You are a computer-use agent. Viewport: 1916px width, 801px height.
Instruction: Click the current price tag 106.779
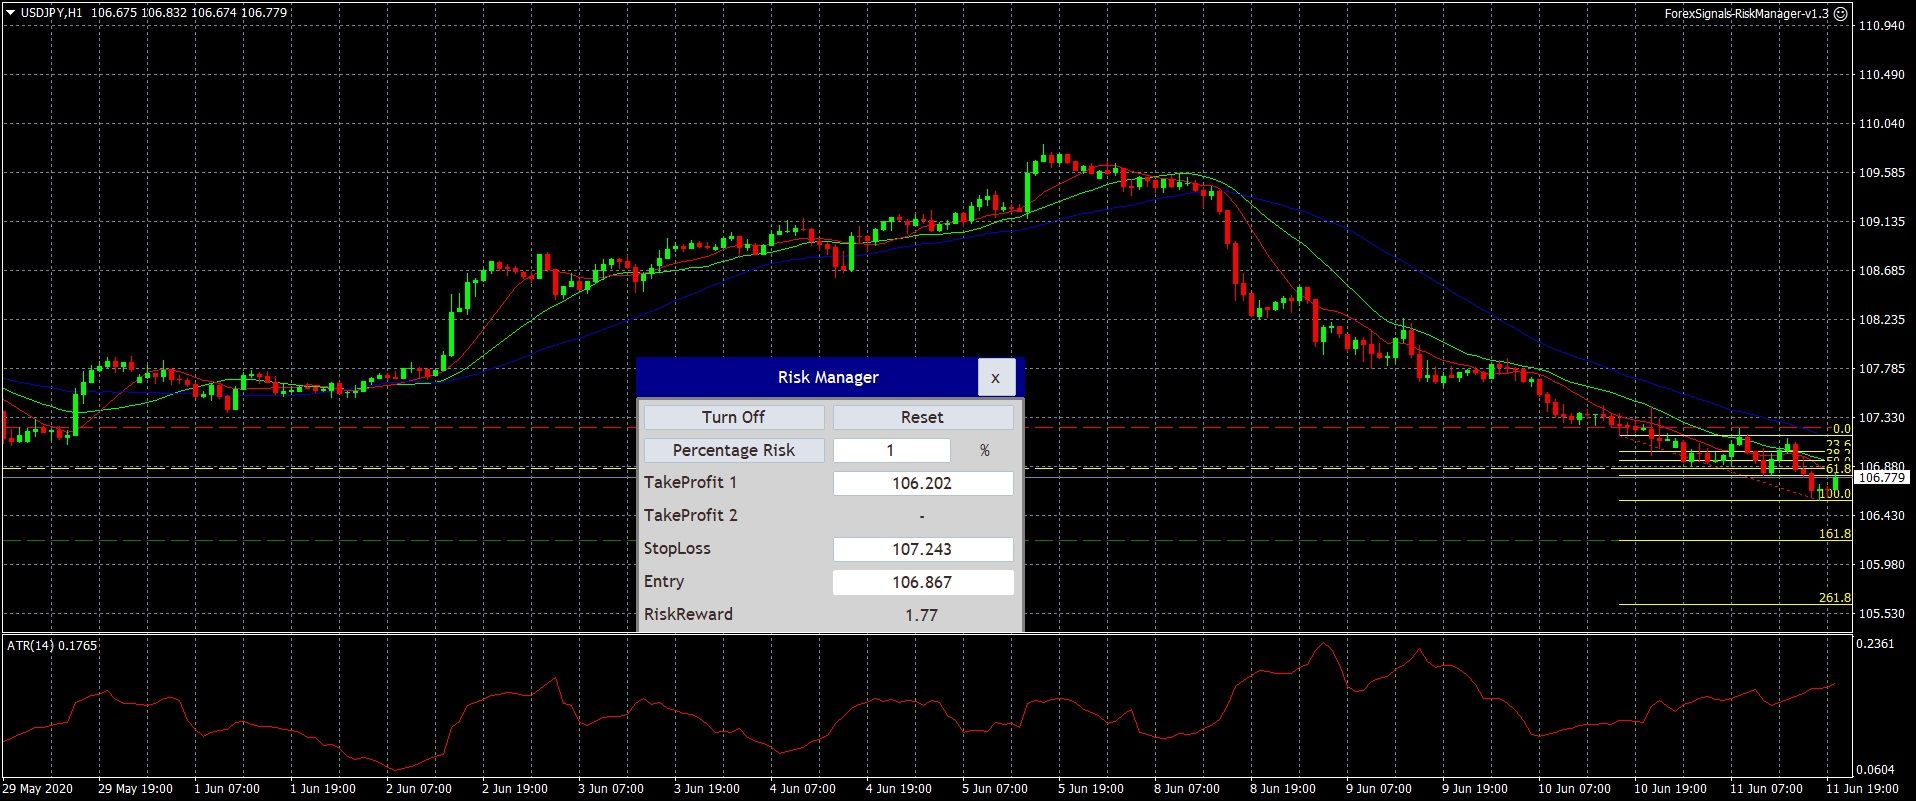click(x=1882, y=478)
